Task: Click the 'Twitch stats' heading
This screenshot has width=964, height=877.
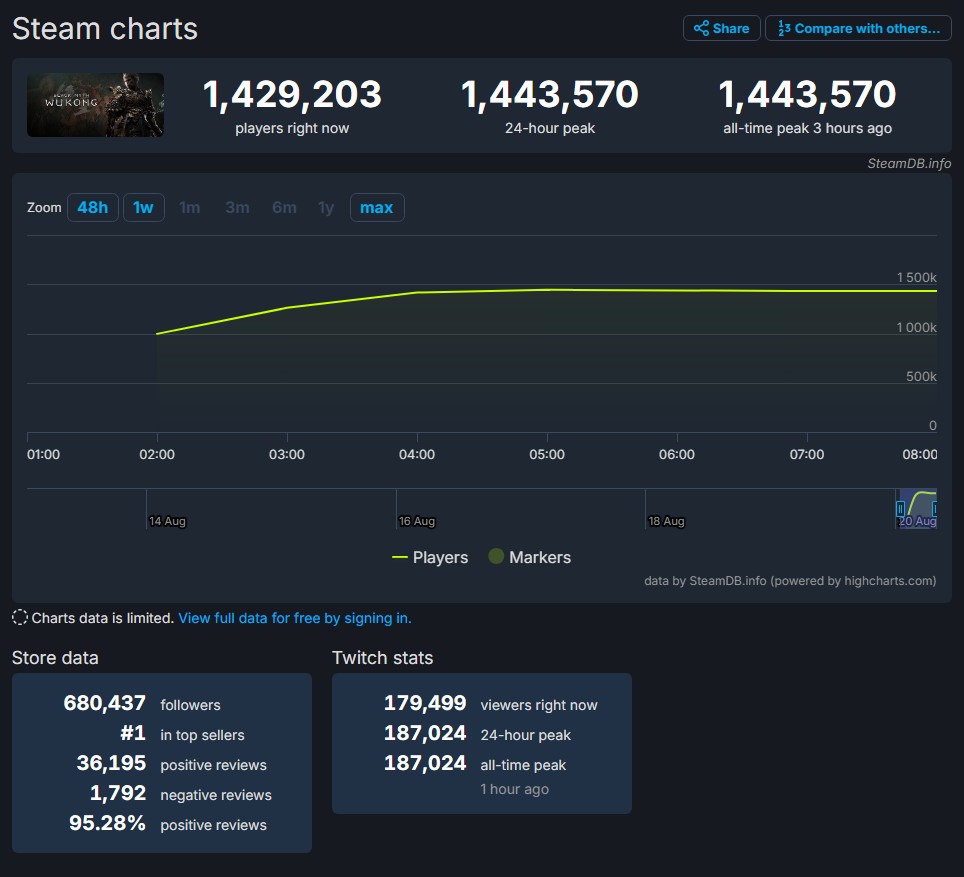Action: (x=382, y=657)
